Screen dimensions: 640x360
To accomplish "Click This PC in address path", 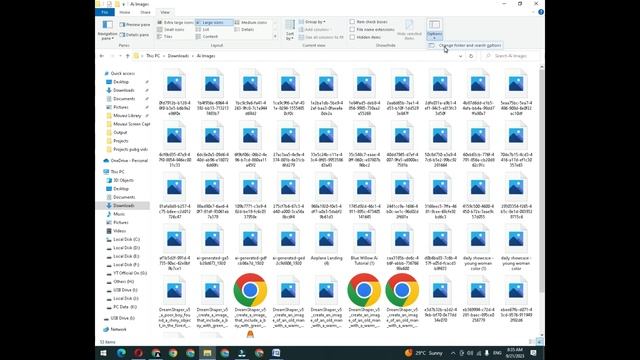I will click(x=153, y=56).
